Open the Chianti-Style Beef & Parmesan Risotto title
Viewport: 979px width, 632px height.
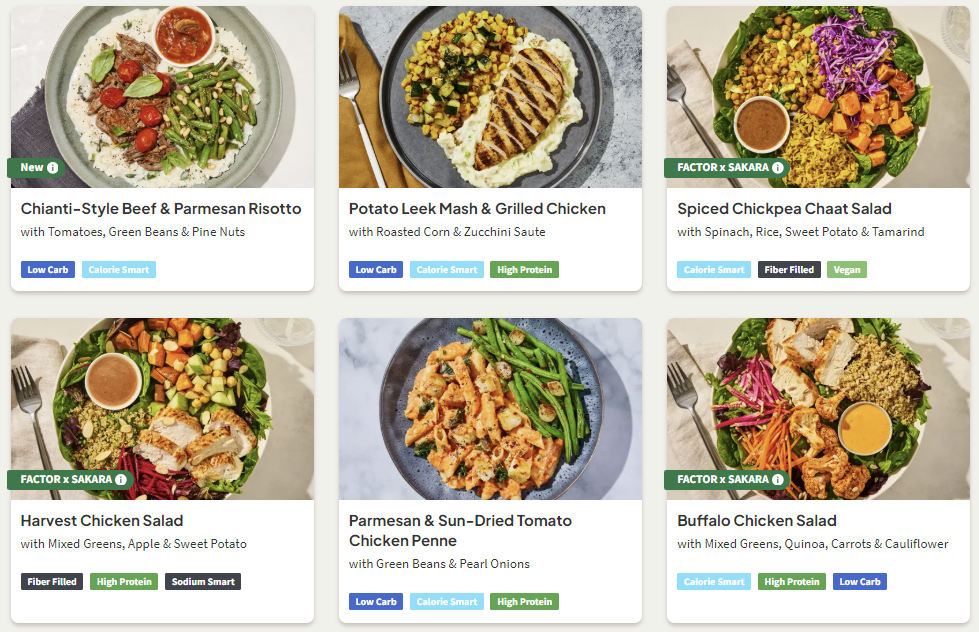point(161,209)
